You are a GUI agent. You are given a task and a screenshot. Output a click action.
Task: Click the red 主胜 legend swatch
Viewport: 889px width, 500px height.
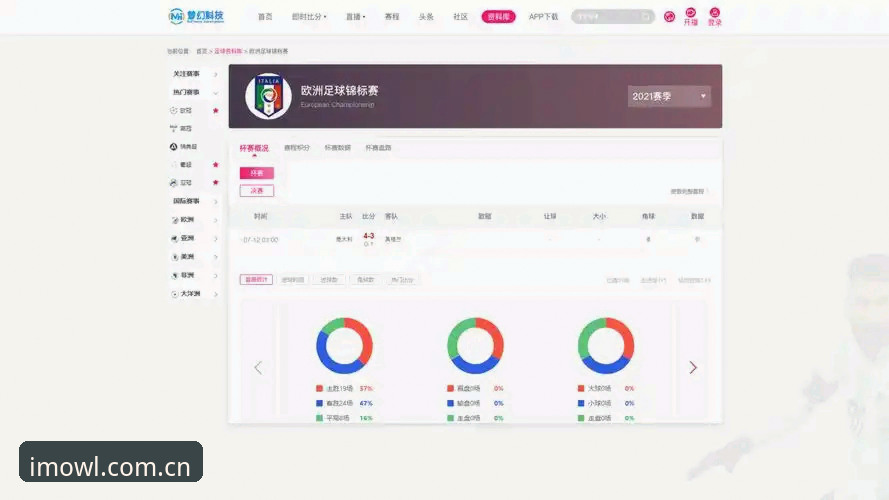pyautogui.click(x=319, y=388)
